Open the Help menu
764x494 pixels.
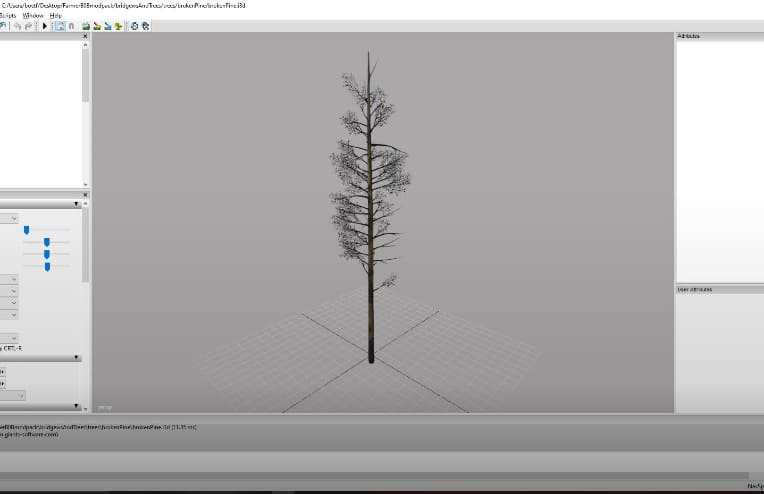[x=55, y=16]
